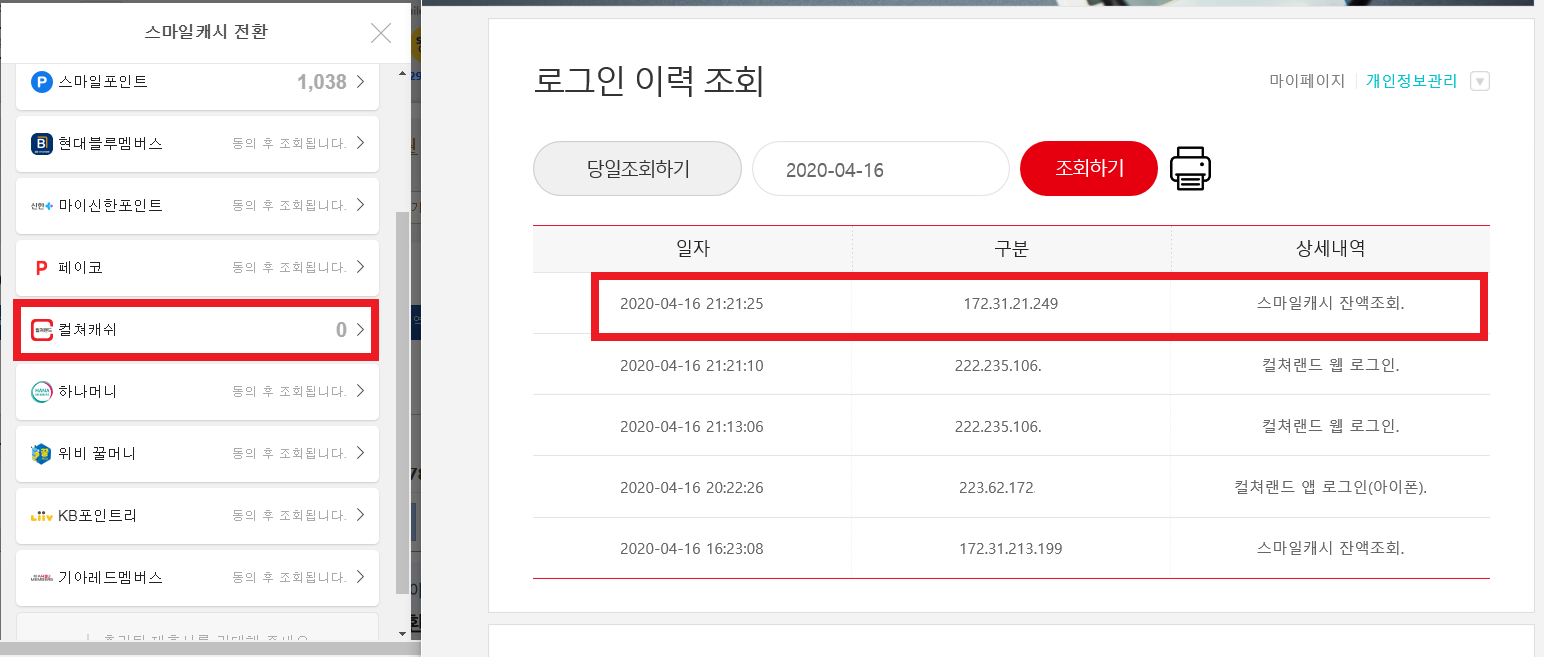Open the 개인정보관리 link
The image size is (1544, 657).
1411,82
